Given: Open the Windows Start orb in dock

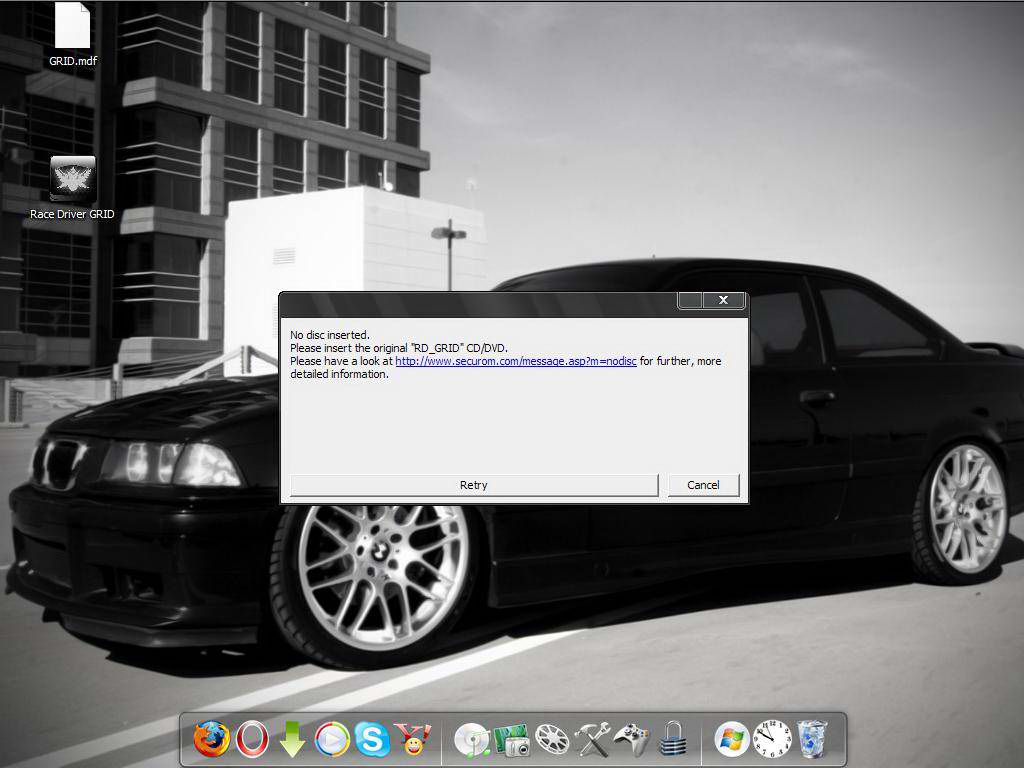Looking at the screenshot, I should pos(732,740).
